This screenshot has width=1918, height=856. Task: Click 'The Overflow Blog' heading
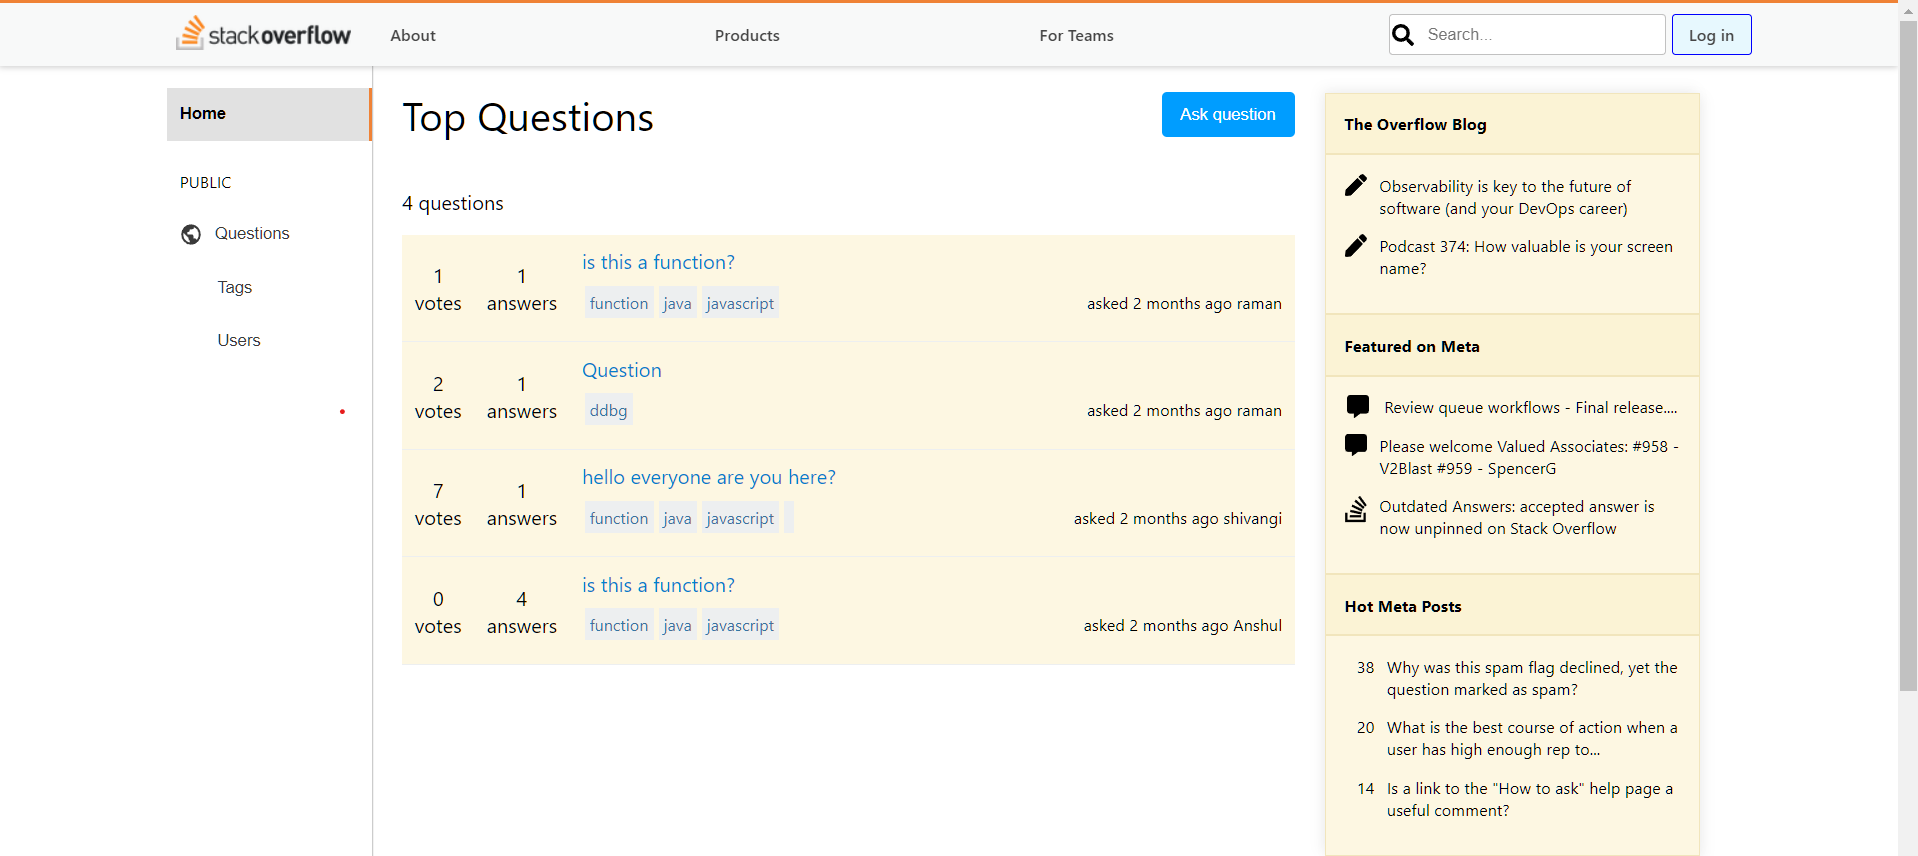click(1415, 124)
